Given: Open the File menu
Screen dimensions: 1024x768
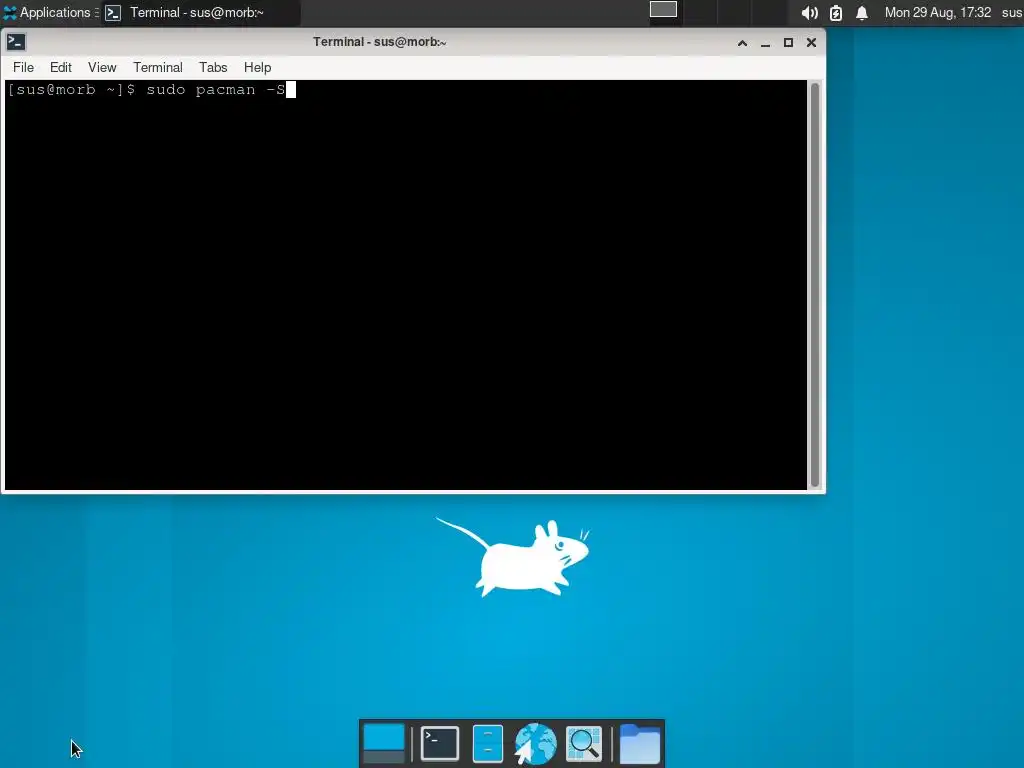Looking at the screenshot, I should click(x=24, y=67).
